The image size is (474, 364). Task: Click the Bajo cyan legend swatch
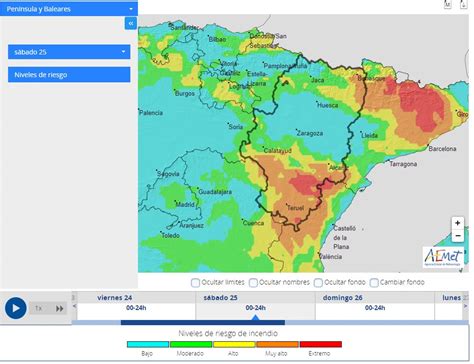[148, 344]
